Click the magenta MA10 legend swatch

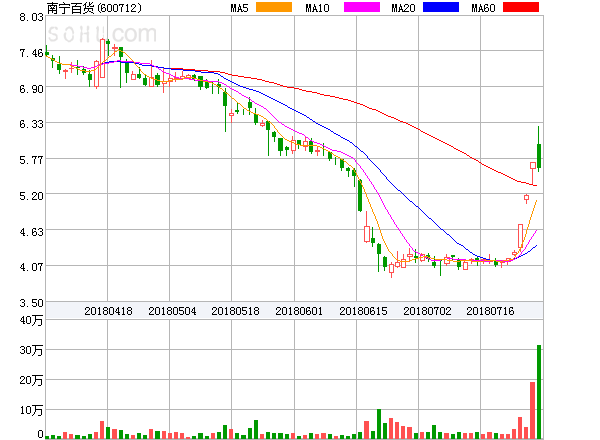(362, 7)
